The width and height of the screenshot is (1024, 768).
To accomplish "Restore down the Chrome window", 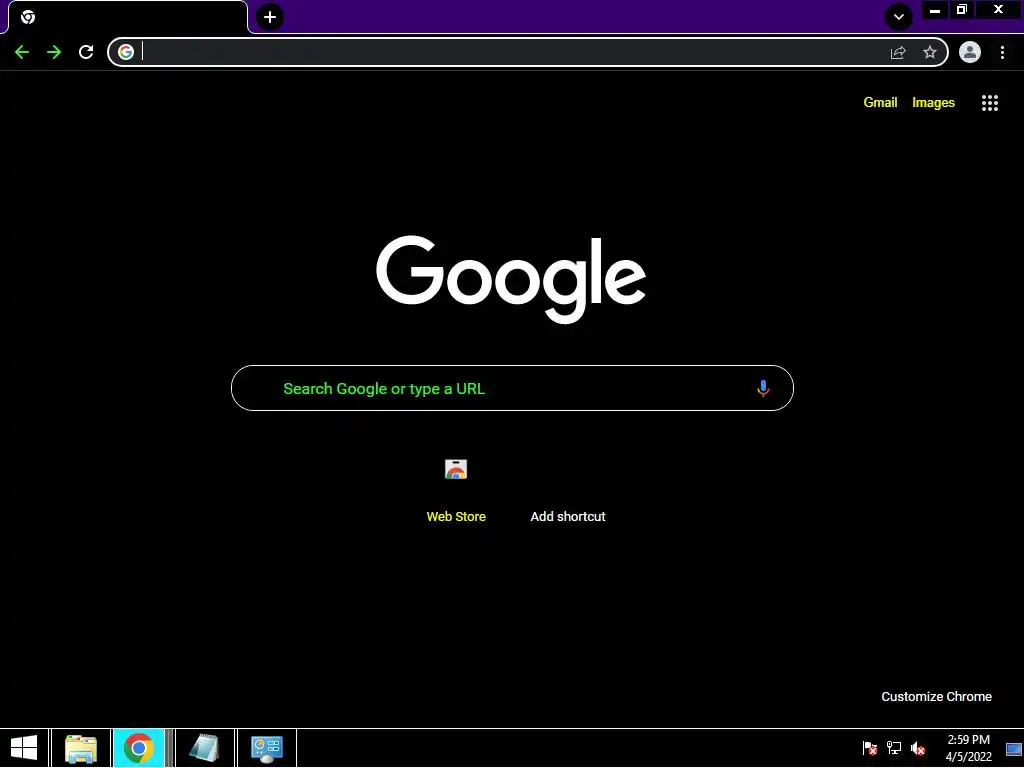I will pyautogui.click(x=962, y=10).
